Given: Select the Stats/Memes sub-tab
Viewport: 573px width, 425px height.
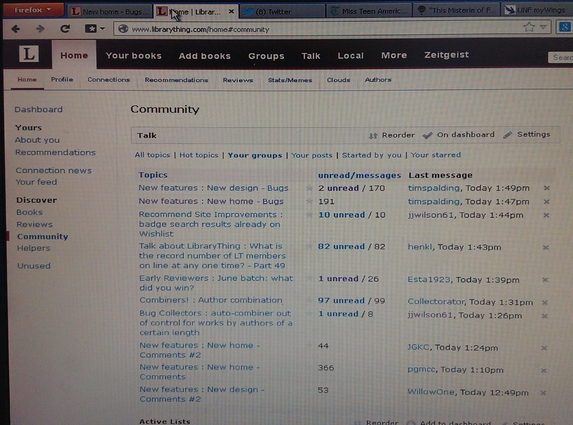Looking at the screenshot, I should (x=290, y=80).
